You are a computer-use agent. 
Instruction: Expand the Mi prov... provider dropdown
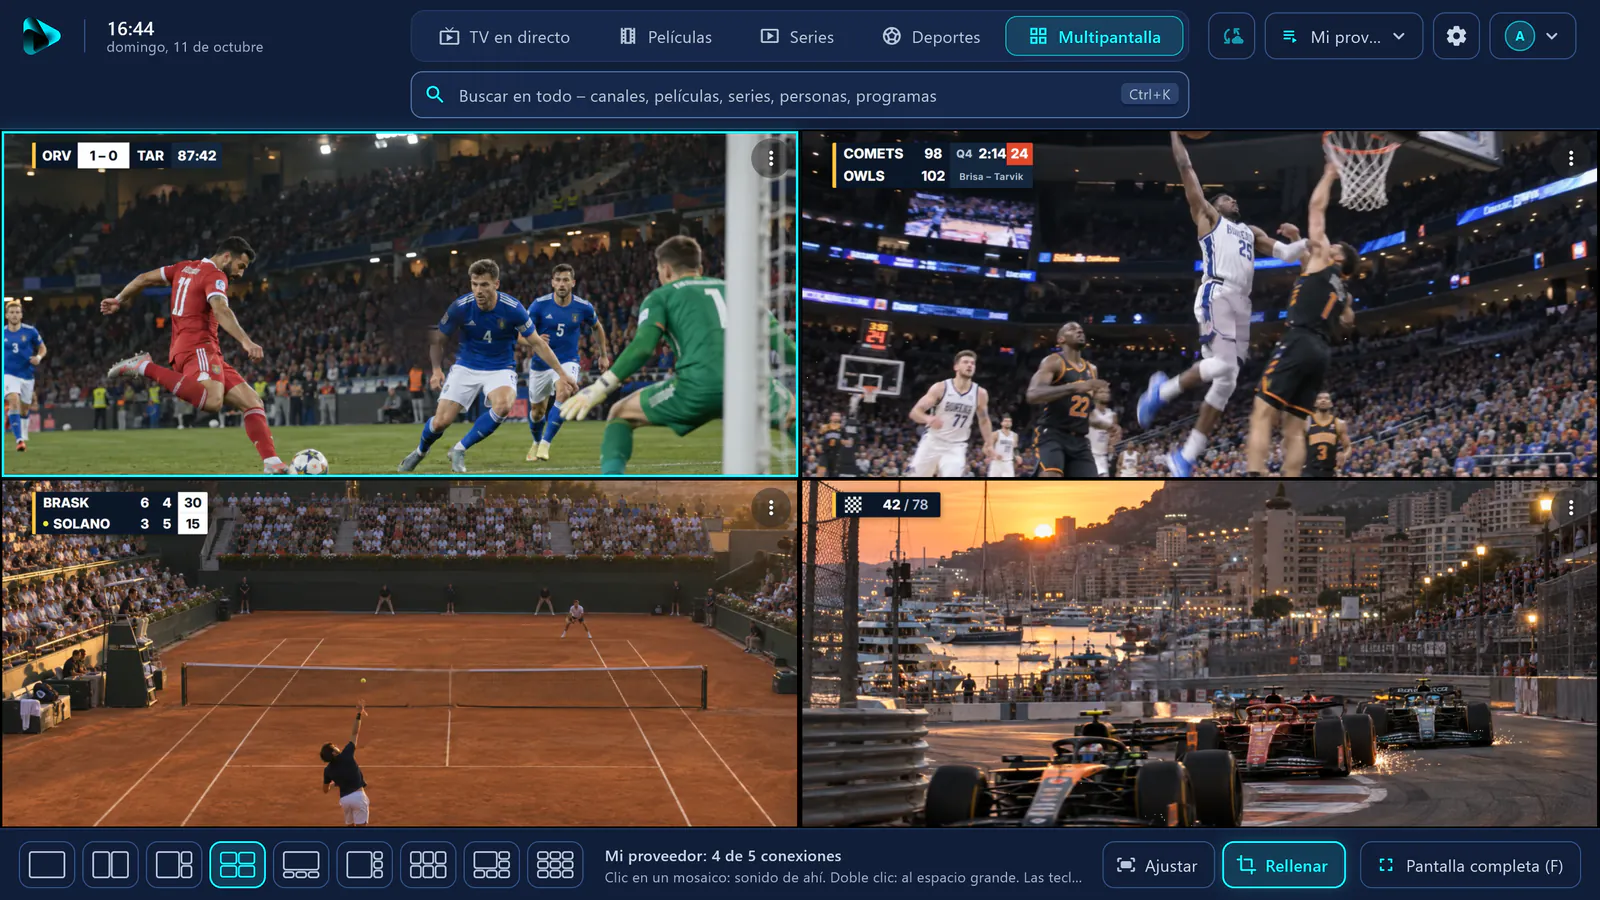(x=1344, y=36)
